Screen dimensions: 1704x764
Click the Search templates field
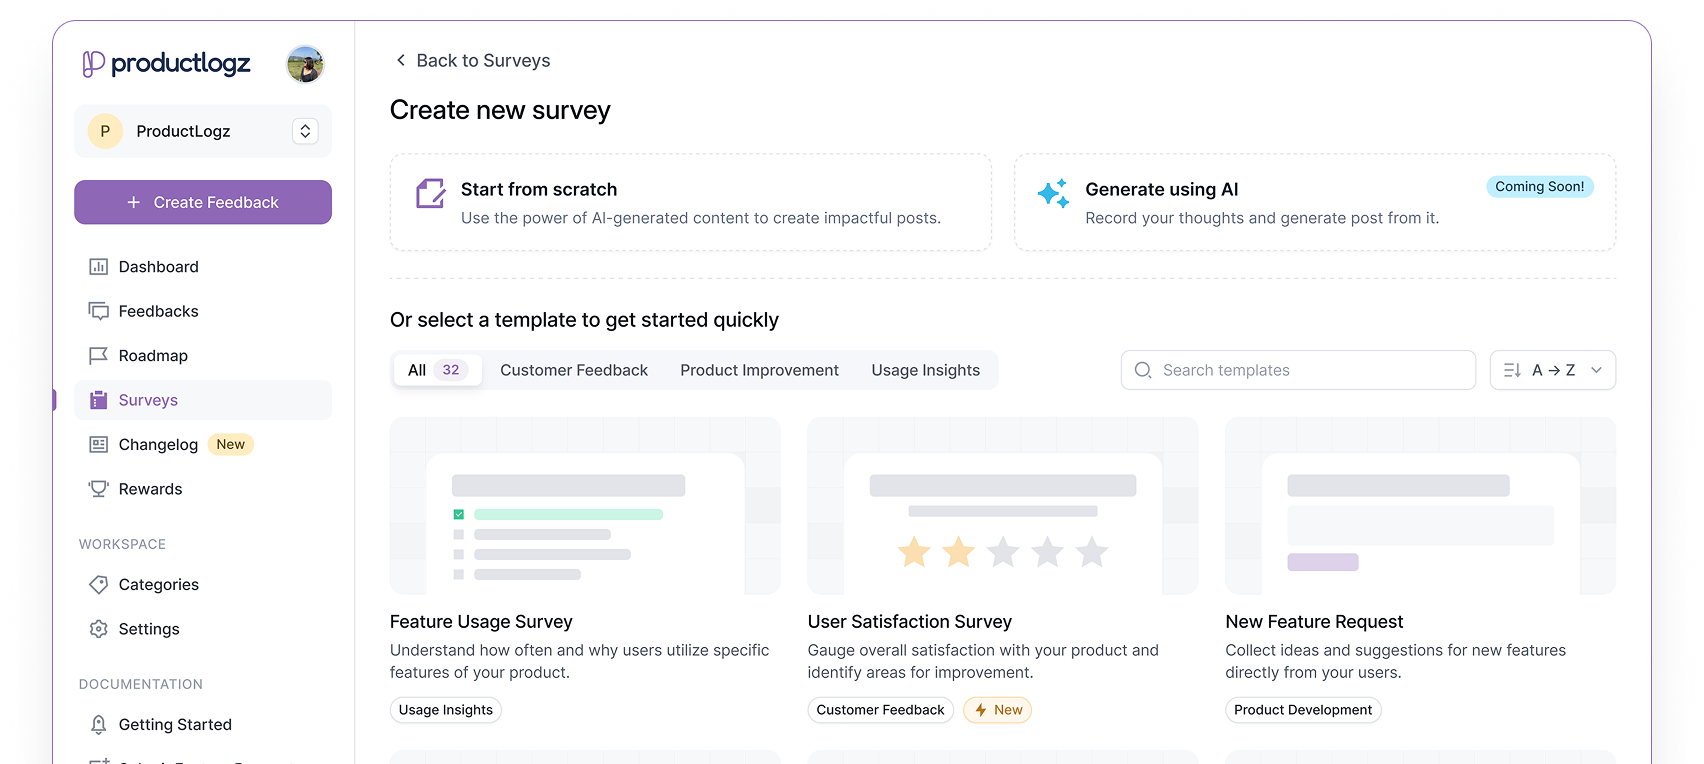point(1298,370)
